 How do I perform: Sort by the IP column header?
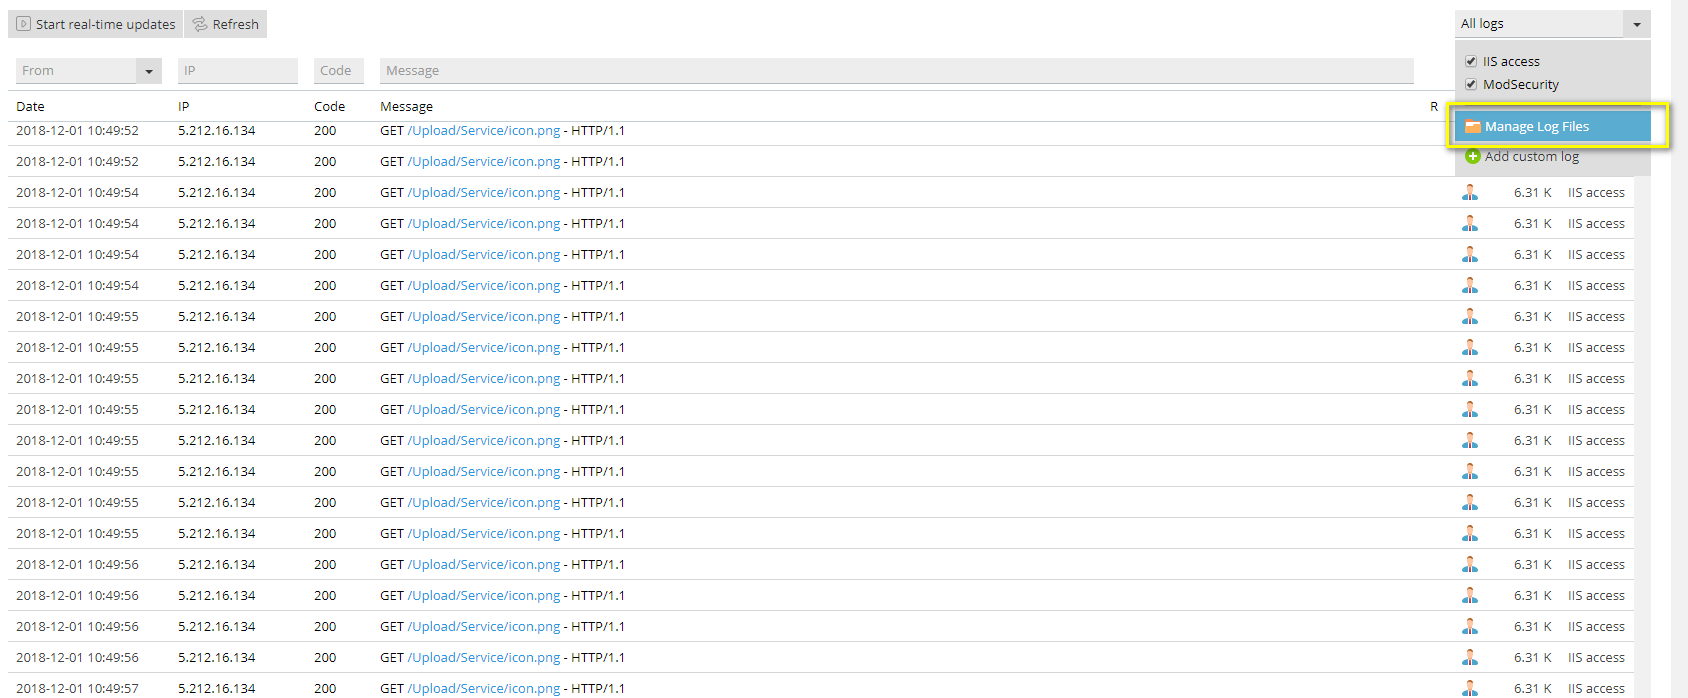pos(183,106)
